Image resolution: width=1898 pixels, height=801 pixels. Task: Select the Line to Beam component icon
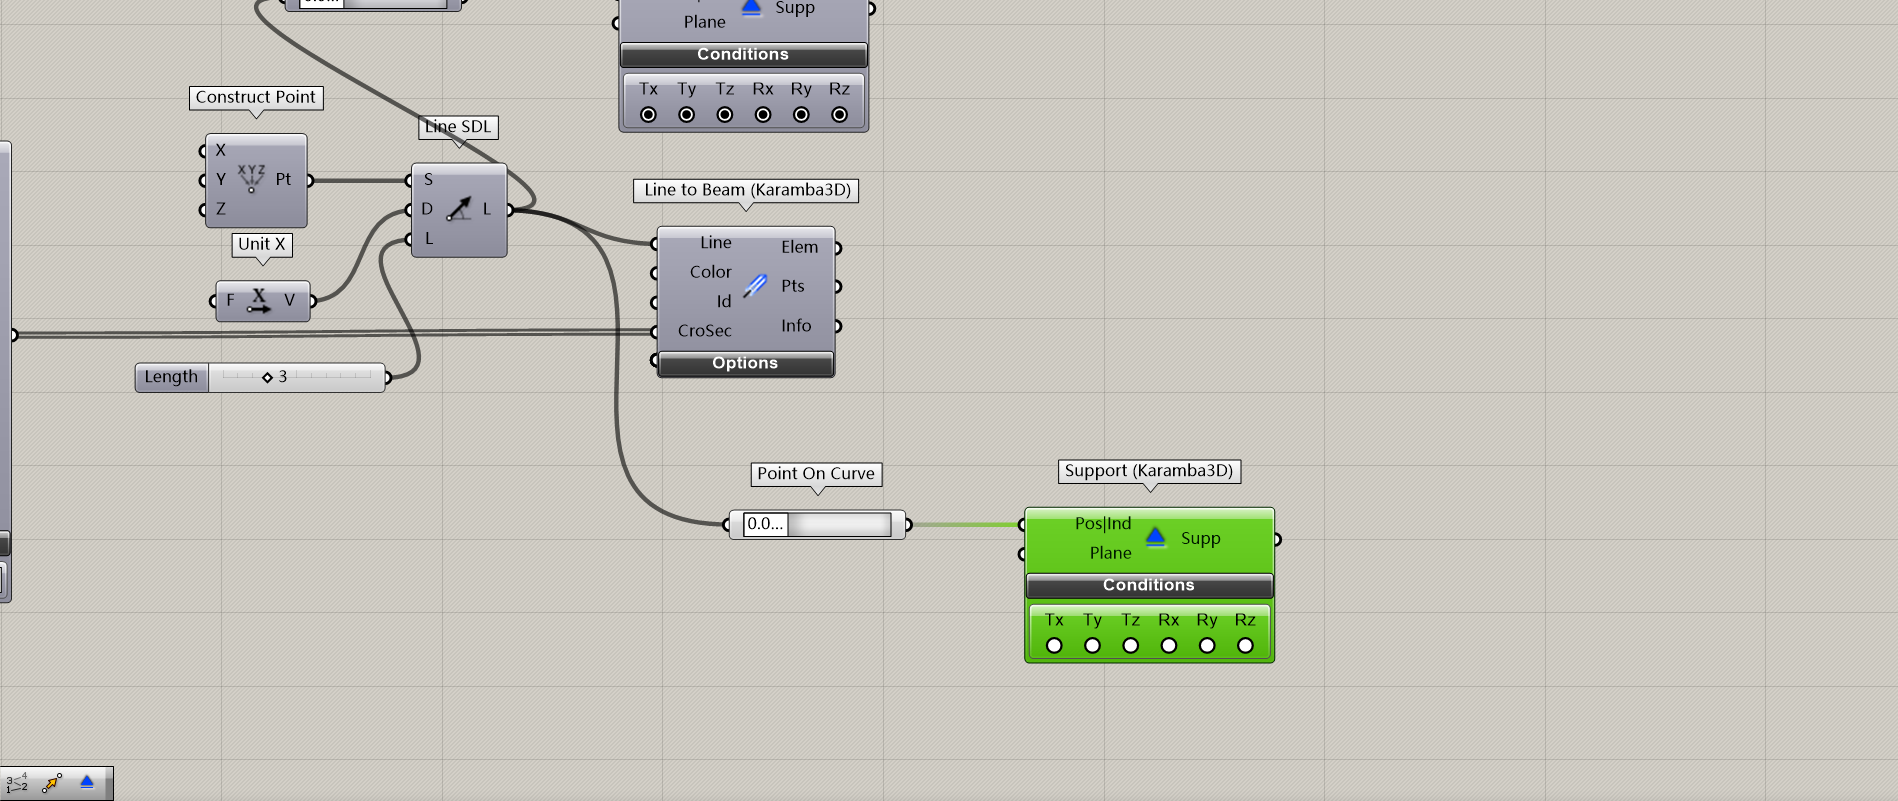coord(756,286)
